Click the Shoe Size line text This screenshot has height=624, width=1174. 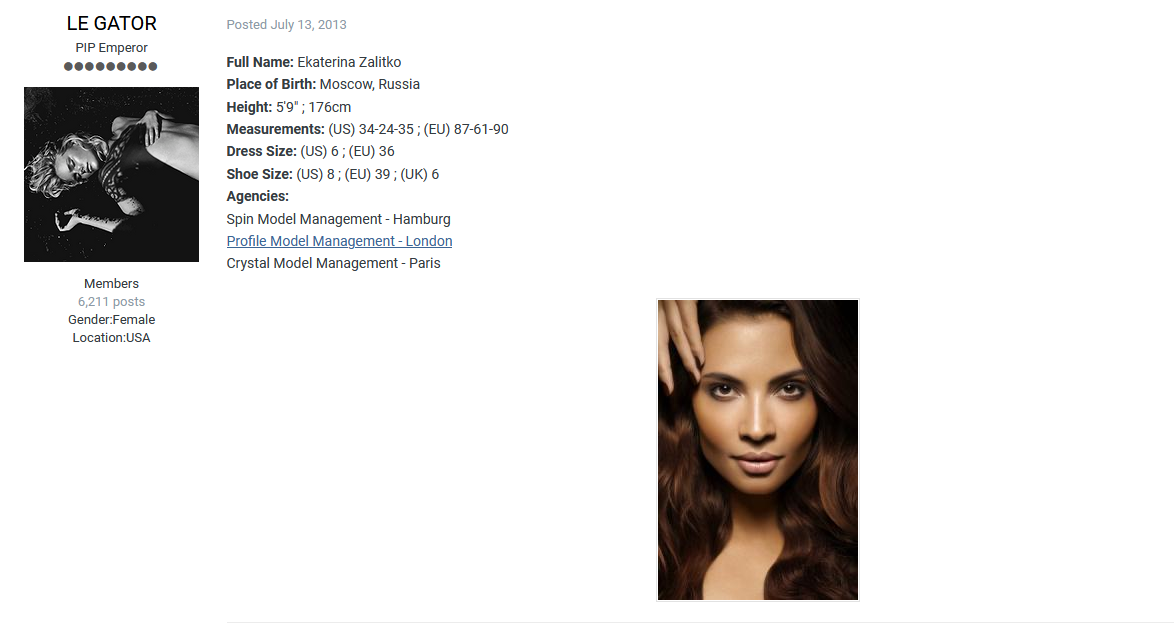pyautogui.click(x=333, y=175)
